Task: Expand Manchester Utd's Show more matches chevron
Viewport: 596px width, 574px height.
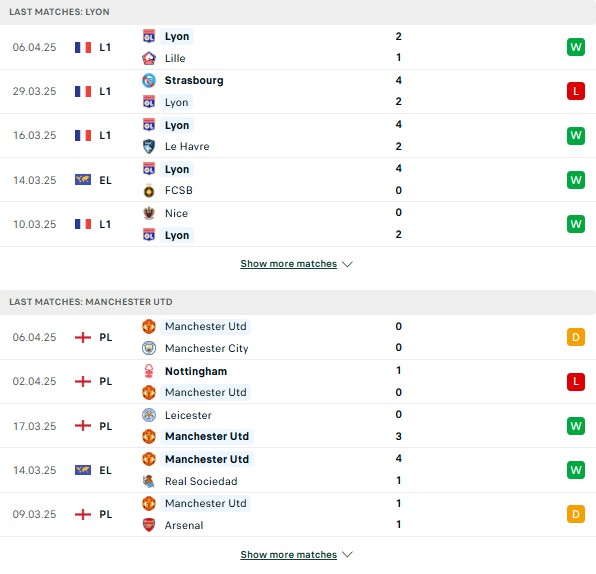Action: pos(347,555)
